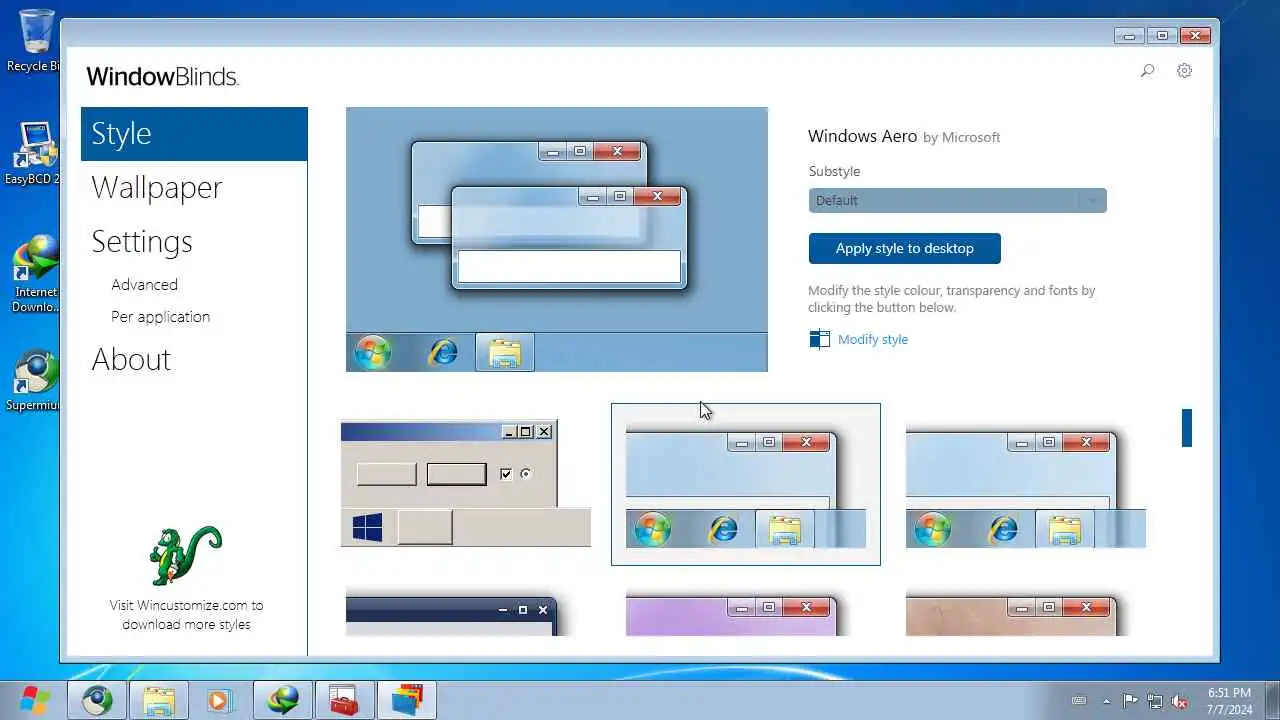Maximize the WindowBlinds window
The width and height of the screenshot is (1280, 720).
tap(1162, 35)
